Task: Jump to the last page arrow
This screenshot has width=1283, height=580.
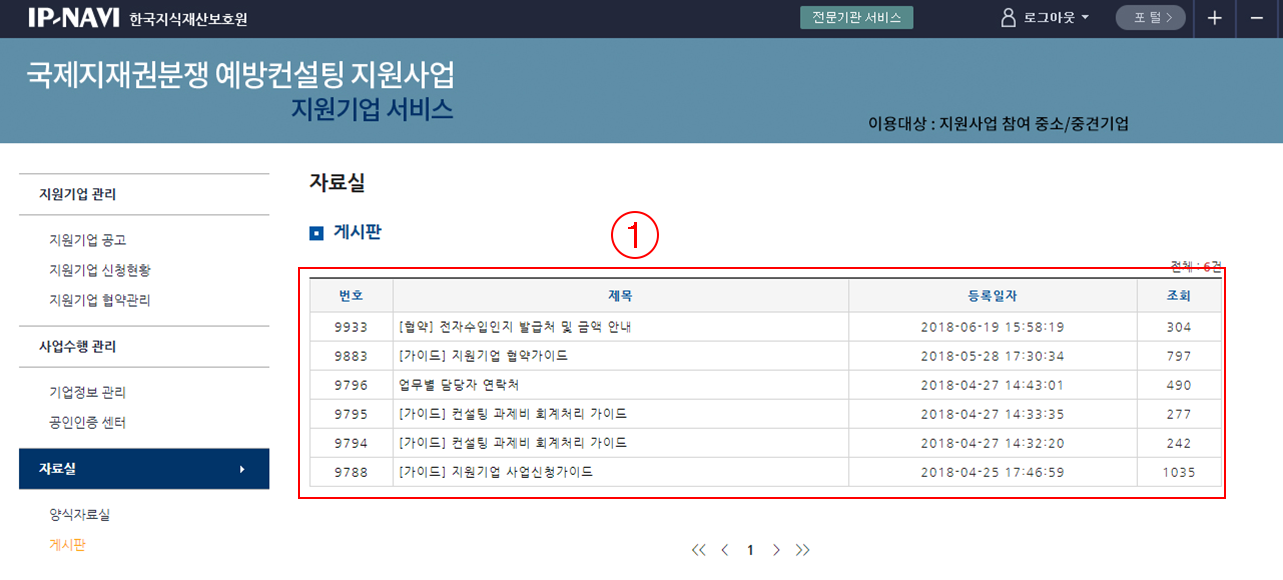Action: tap(802, 550)
